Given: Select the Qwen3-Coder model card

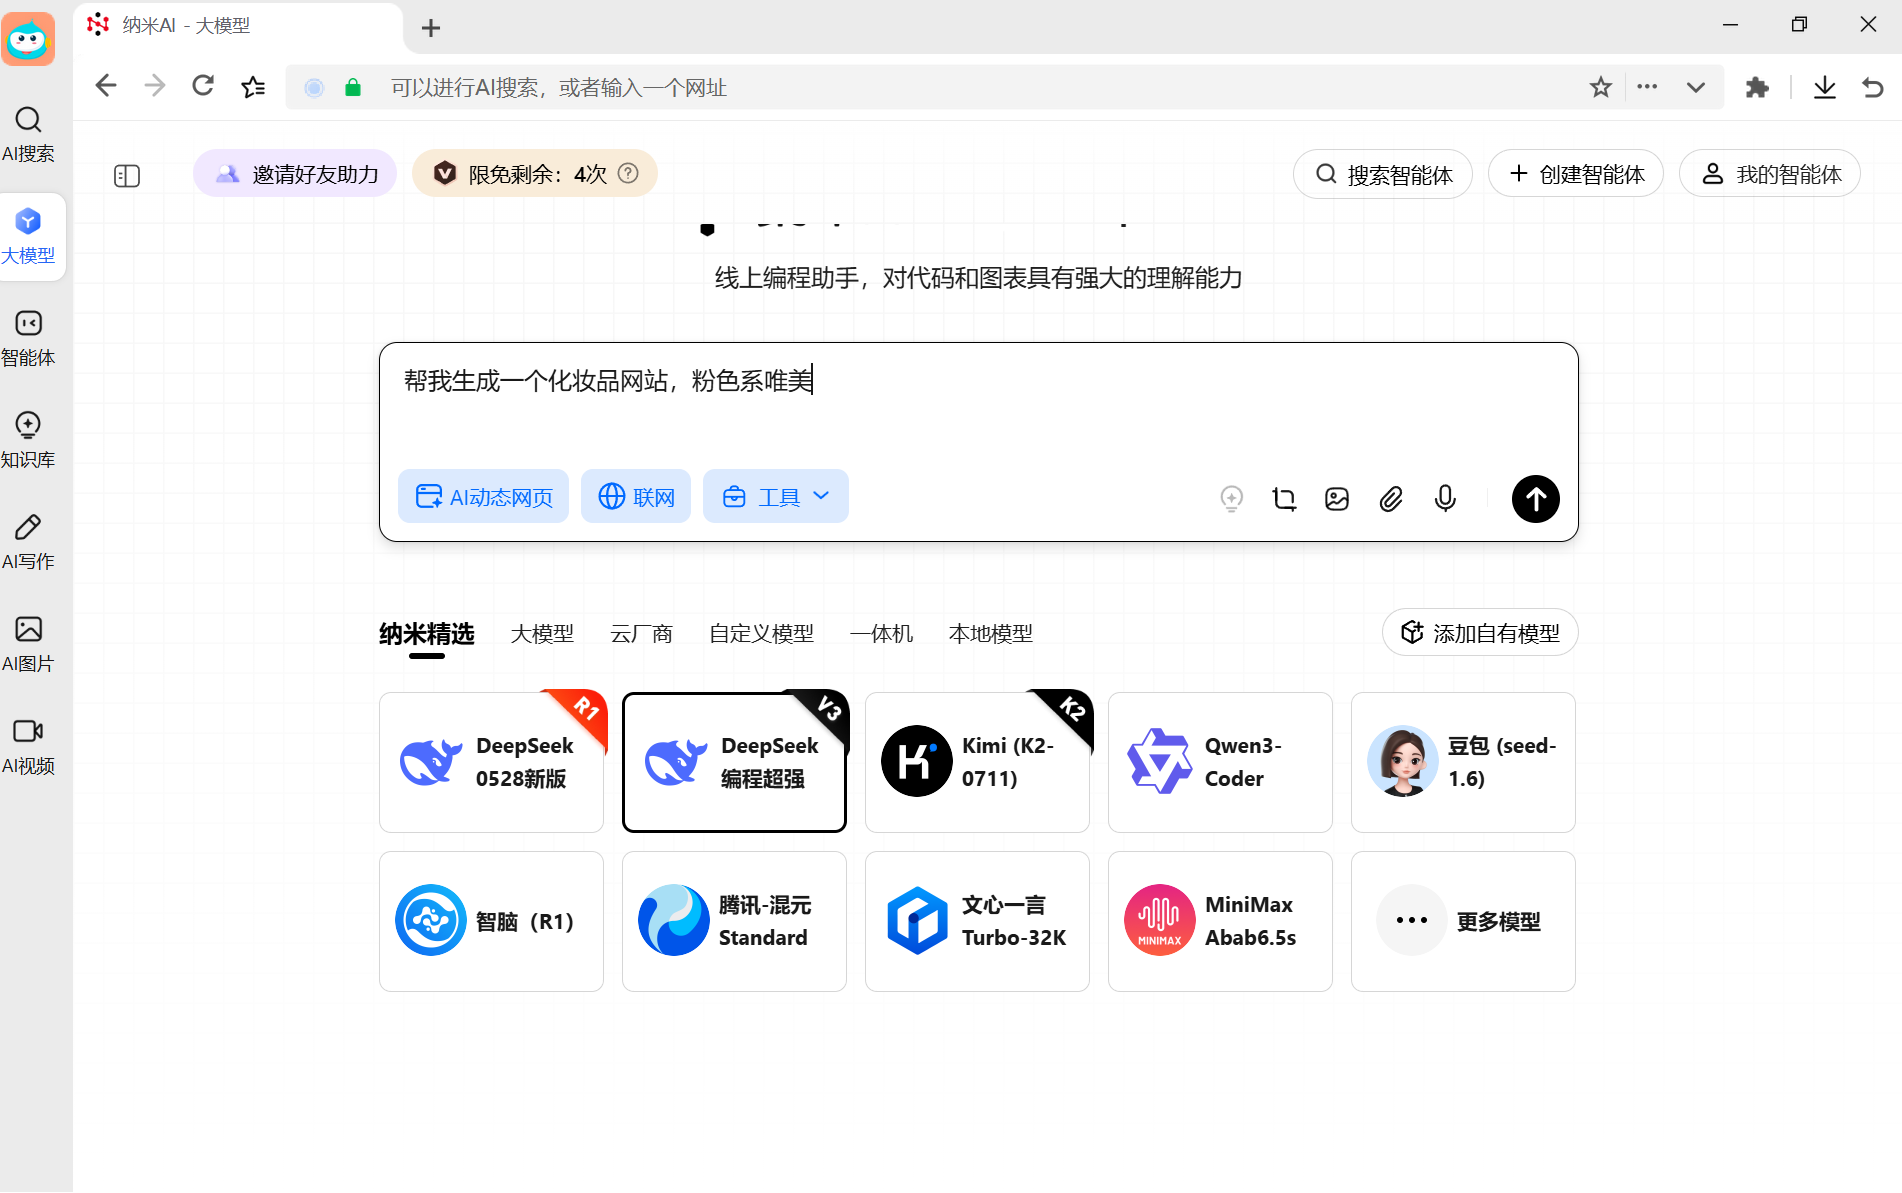Looking at the screenshot, I should tap(1220, 762).
